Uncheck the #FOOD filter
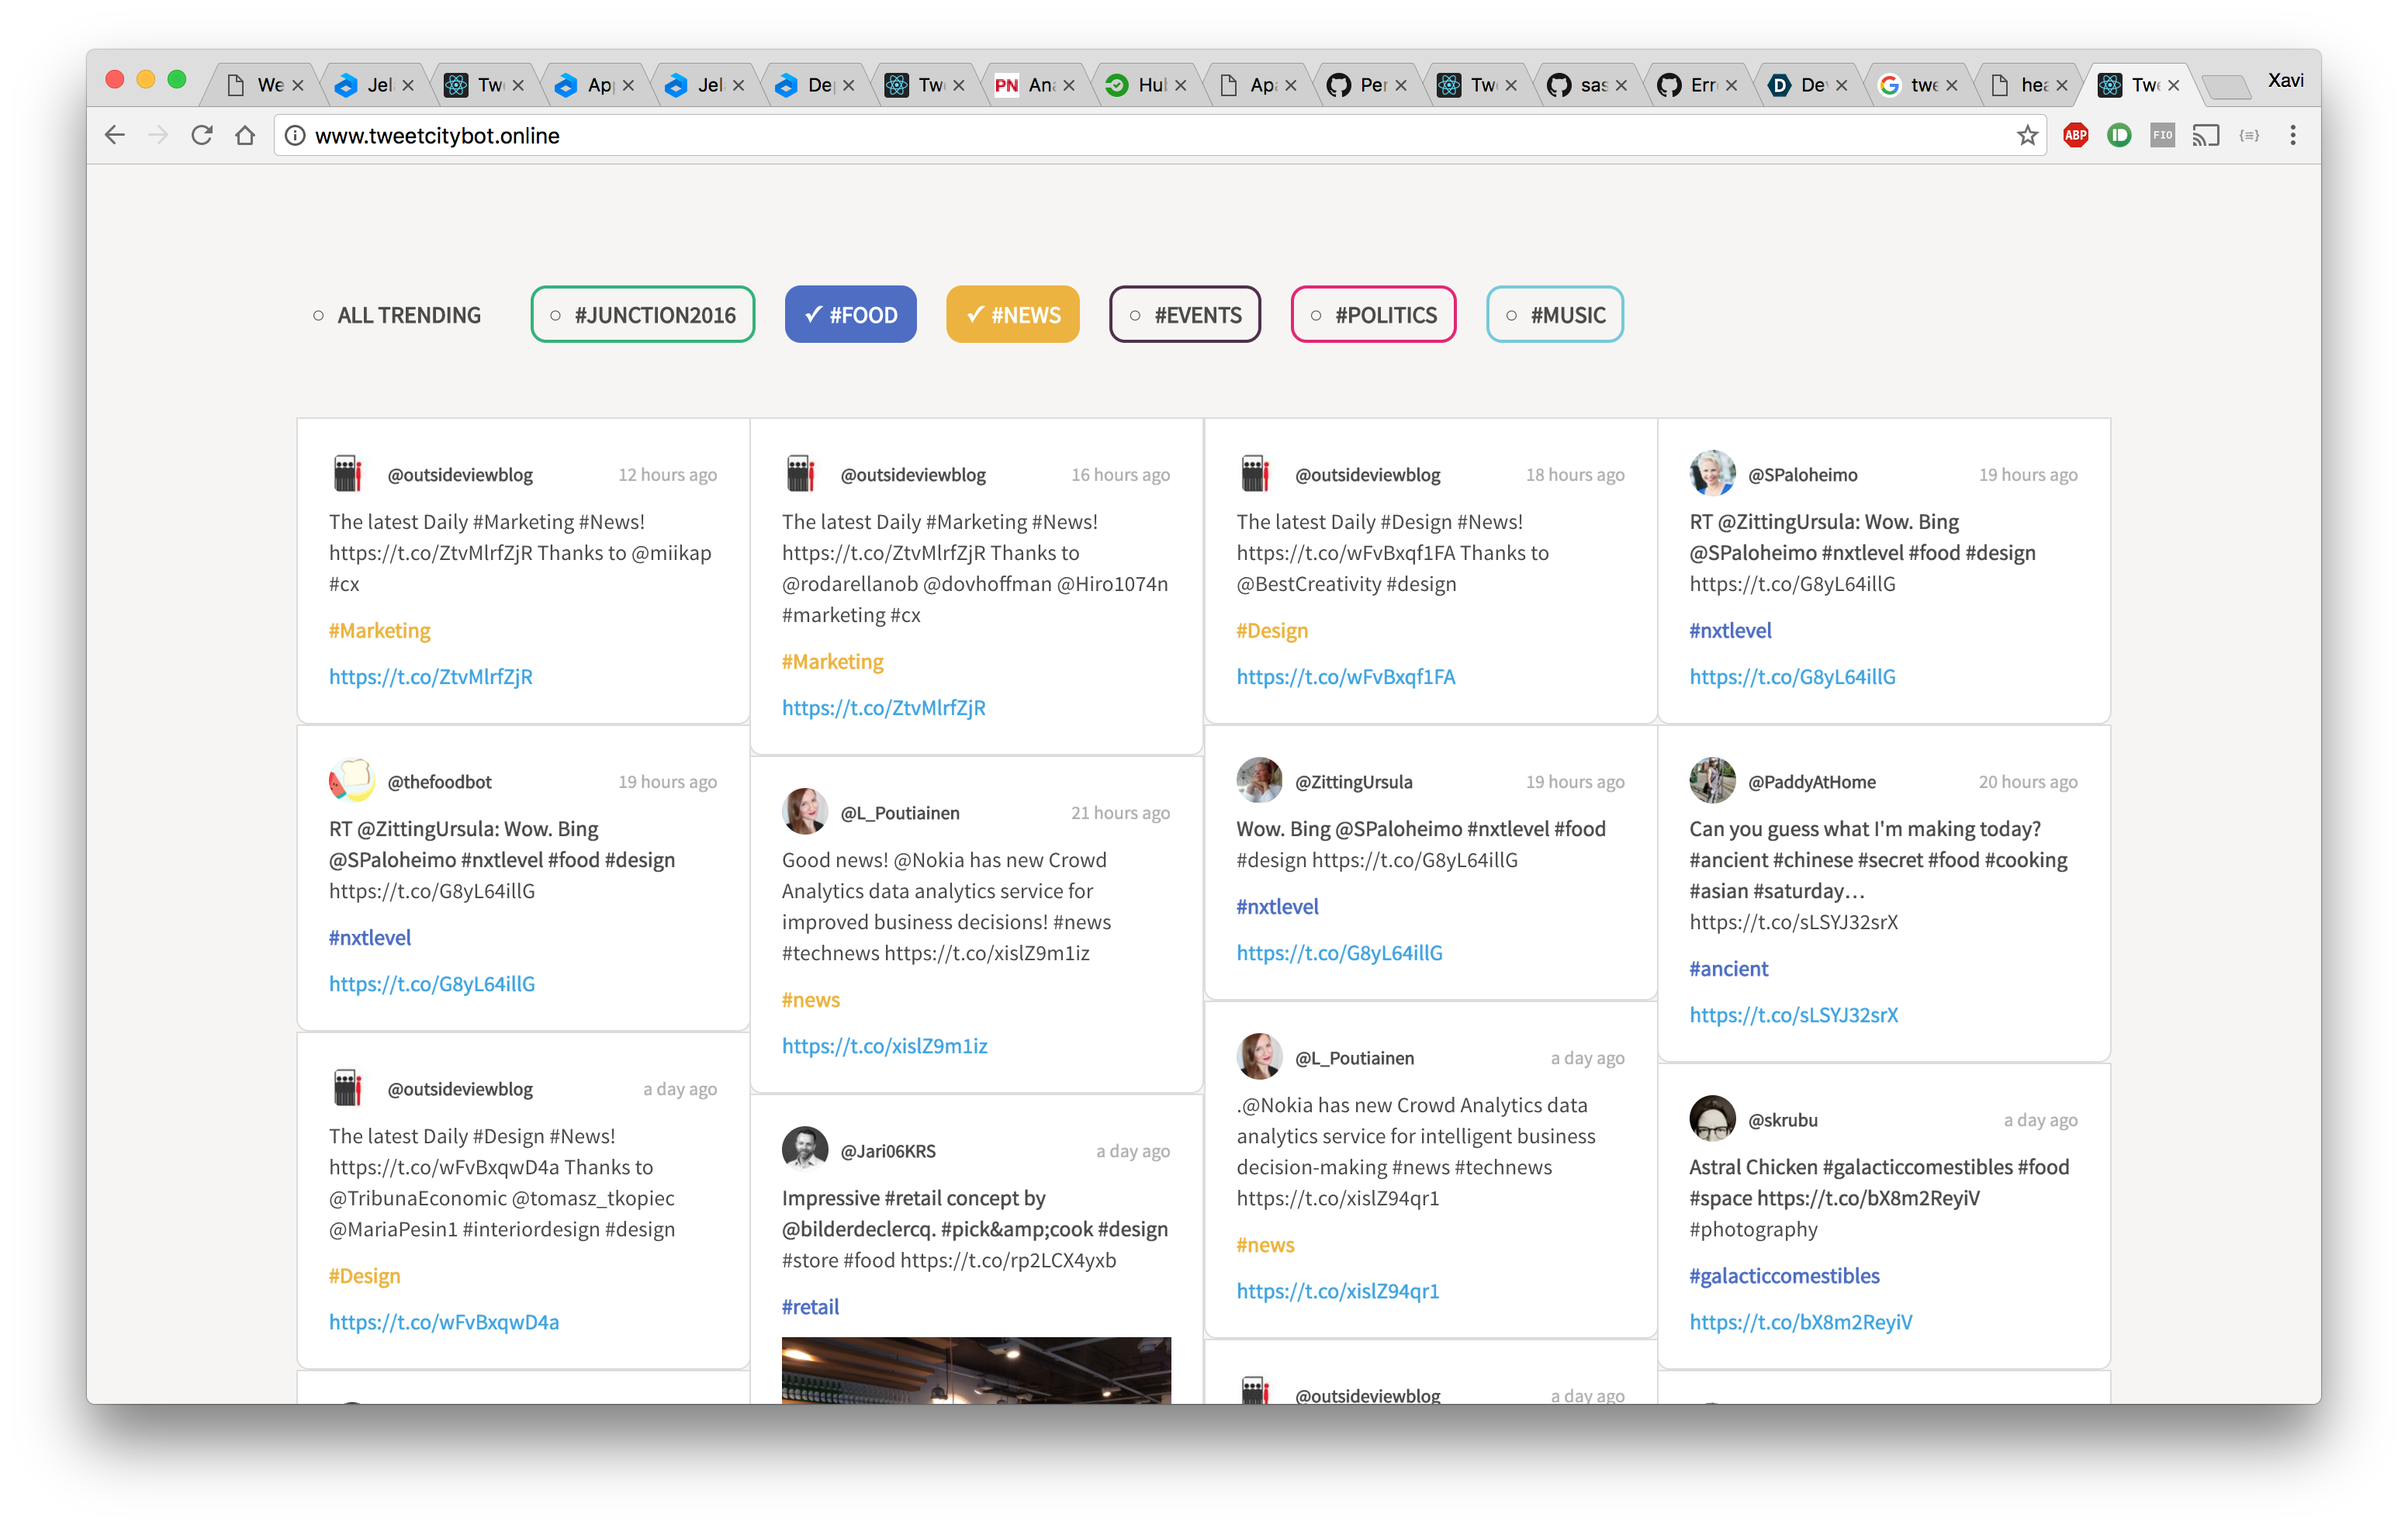 pos(850,315)
